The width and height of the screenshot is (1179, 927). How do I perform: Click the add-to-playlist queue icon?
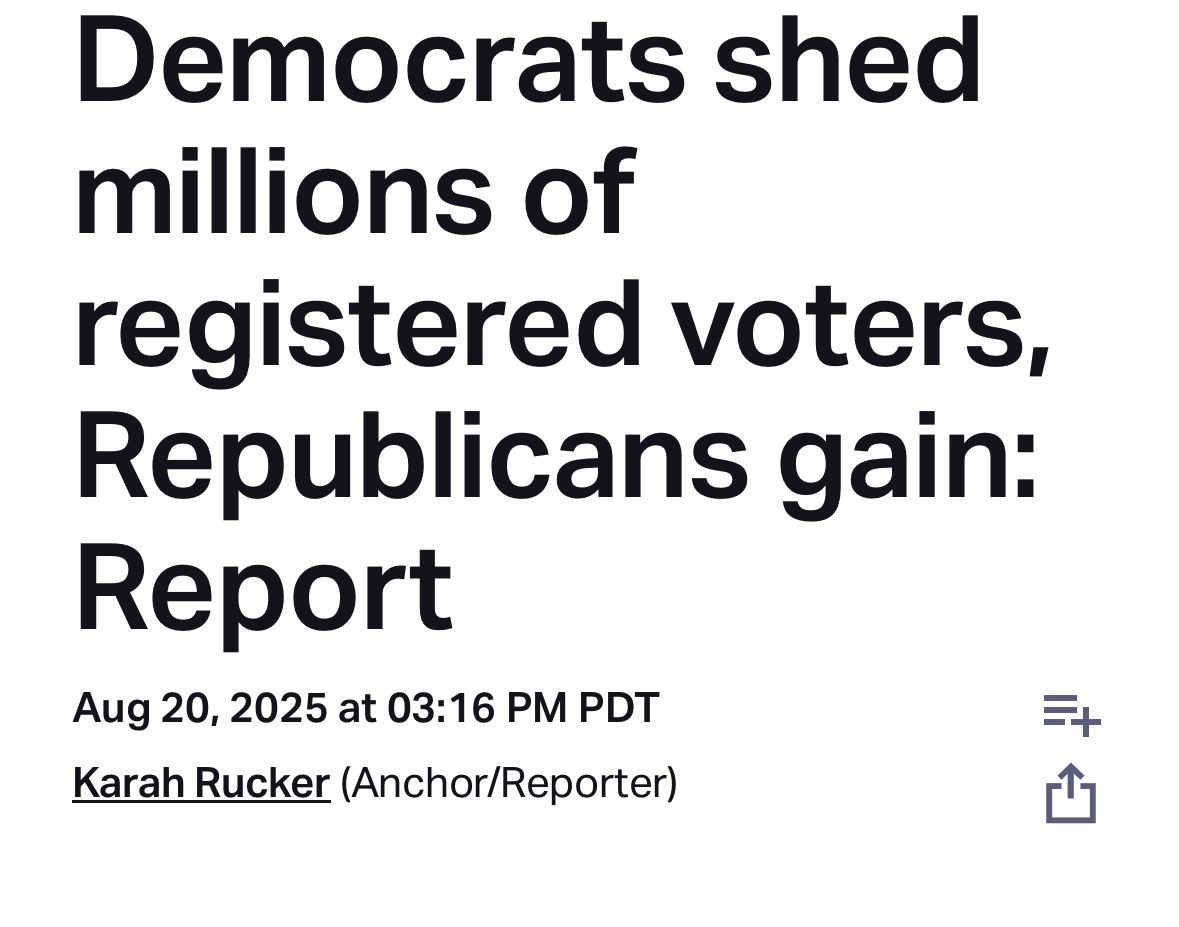[x=1071, y=715]
